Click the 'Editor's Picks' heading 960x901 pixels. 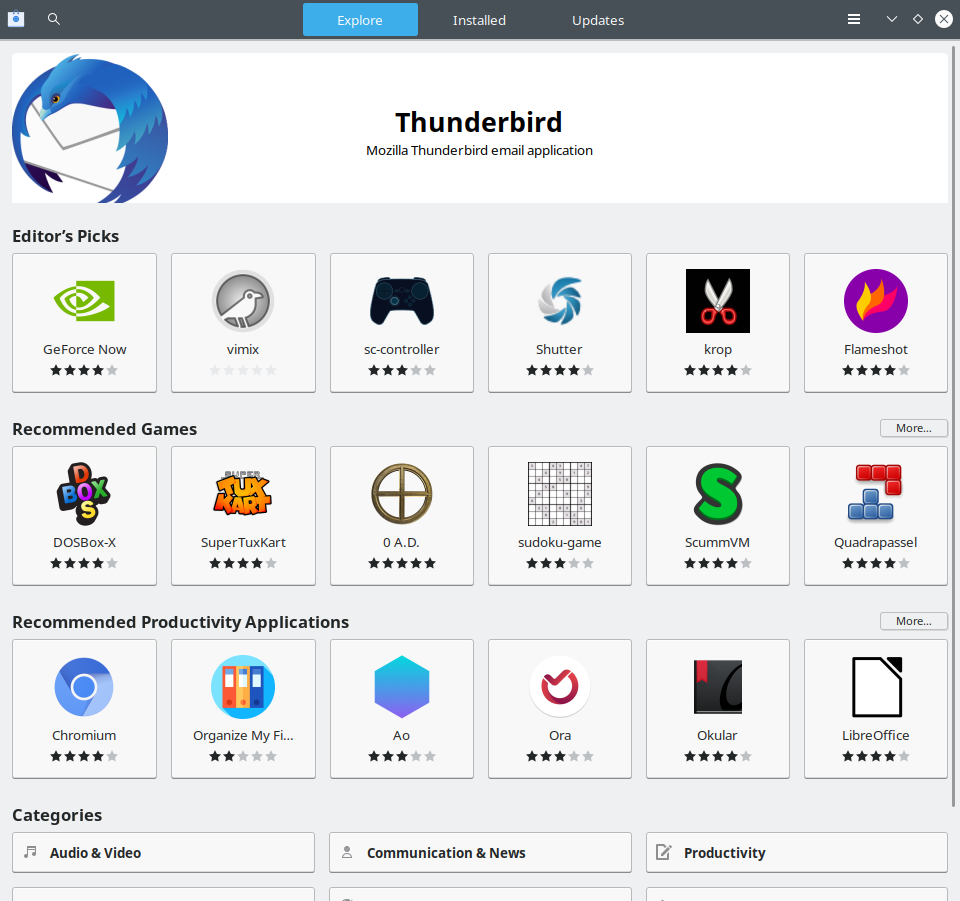pos(66,236)
